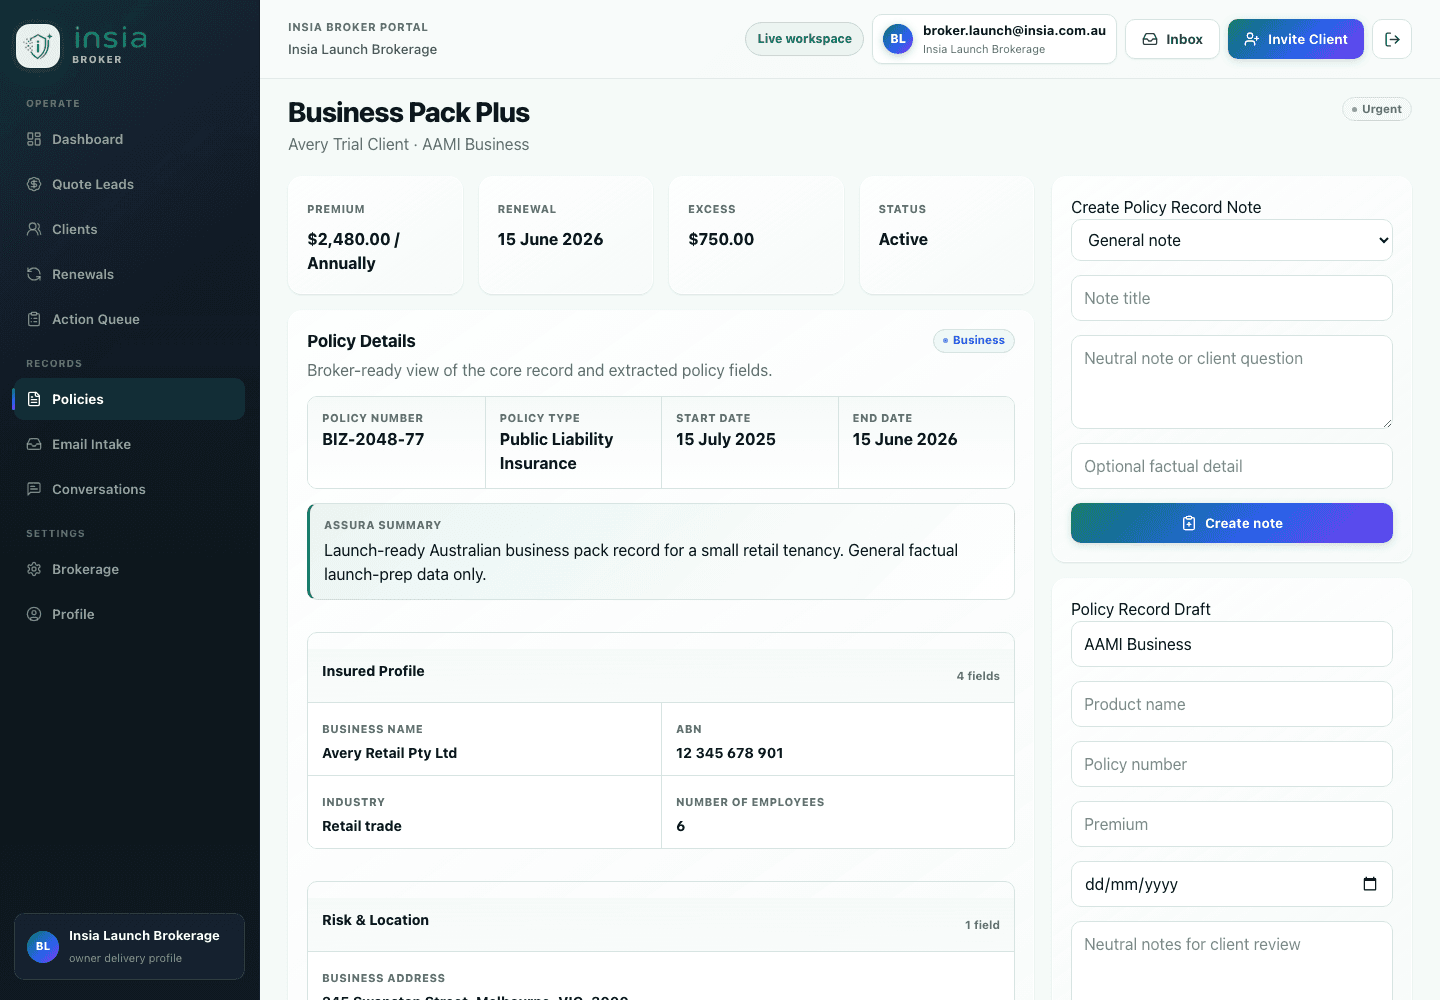Click the Note title field
This screenshot has width=1440, height=1000.
pyautogui.click(x=1232, y=298)
